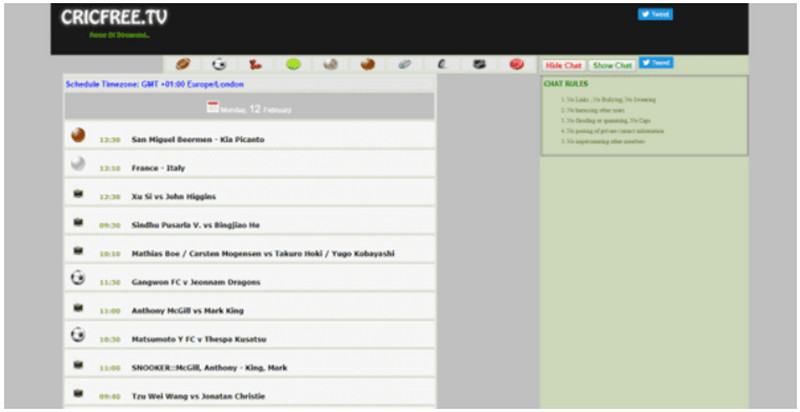Click the calendar icon beside Monday 12 February
This screenshot has height=412, width=800.
point(212,107)
